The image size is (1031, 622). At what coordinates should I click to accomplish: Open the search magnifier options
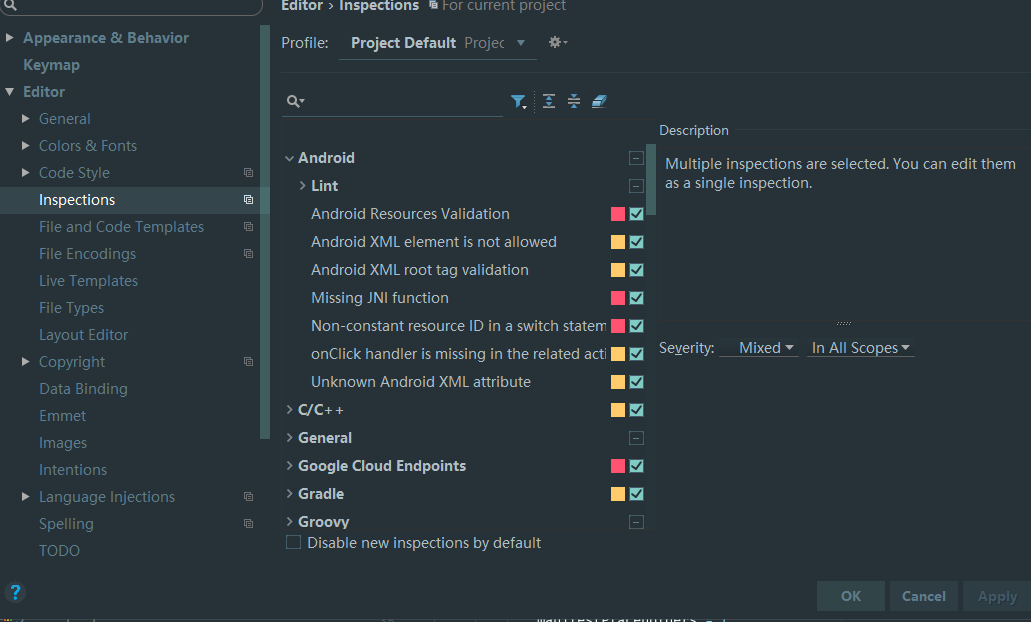(293, 101)
